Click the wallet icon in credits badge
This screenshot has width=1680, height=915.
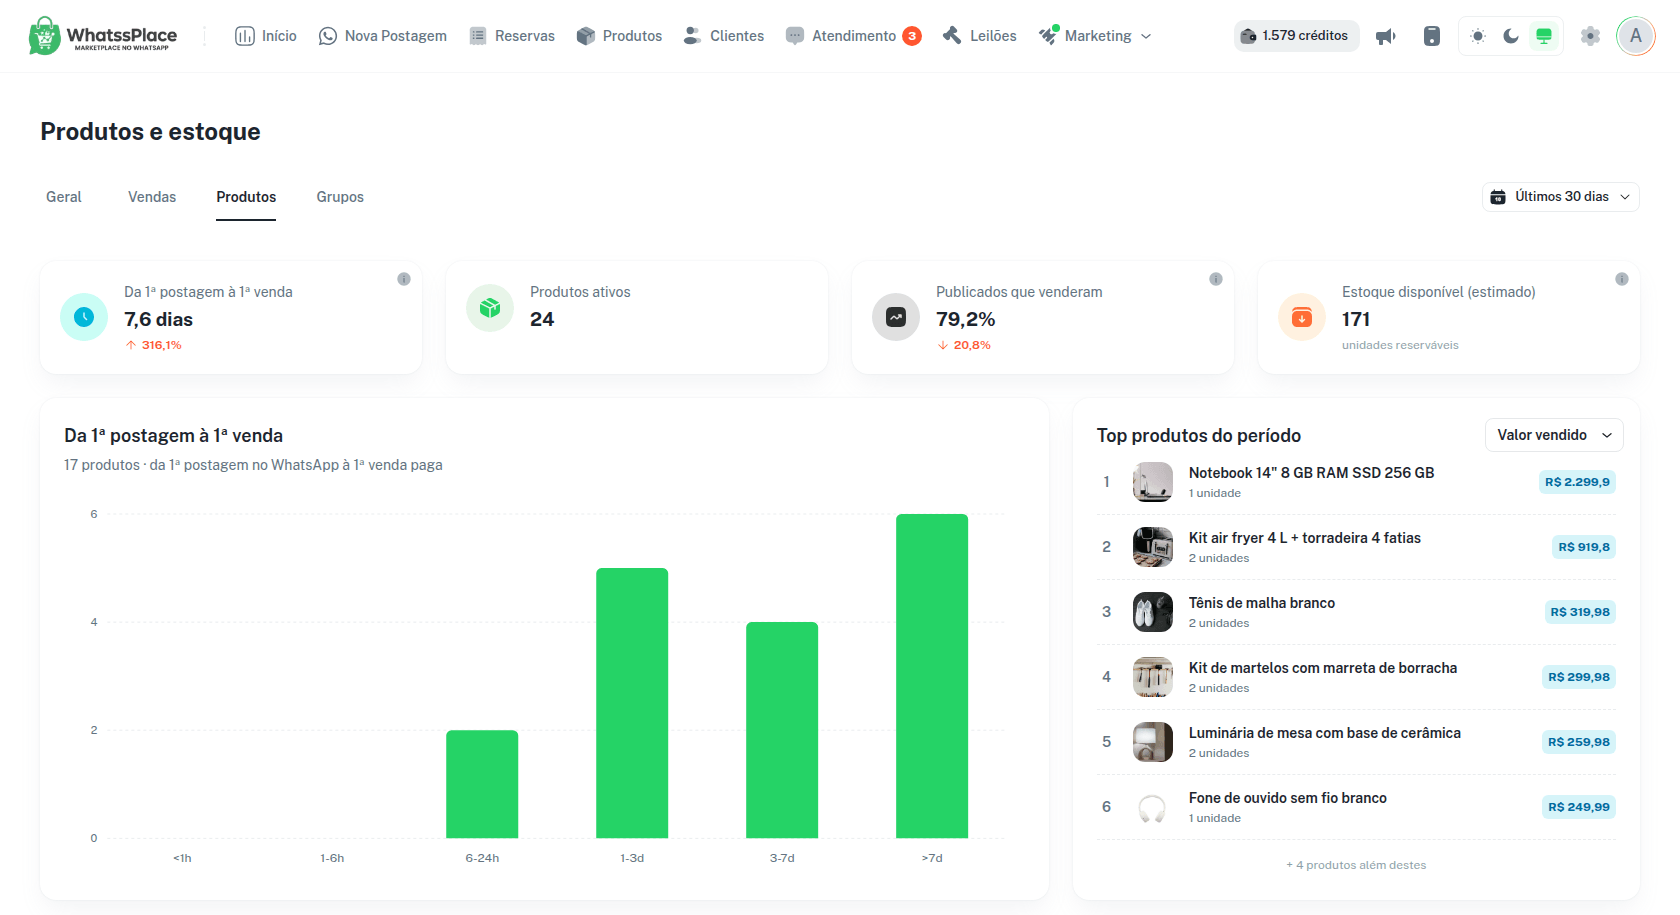pos(1248,36)
